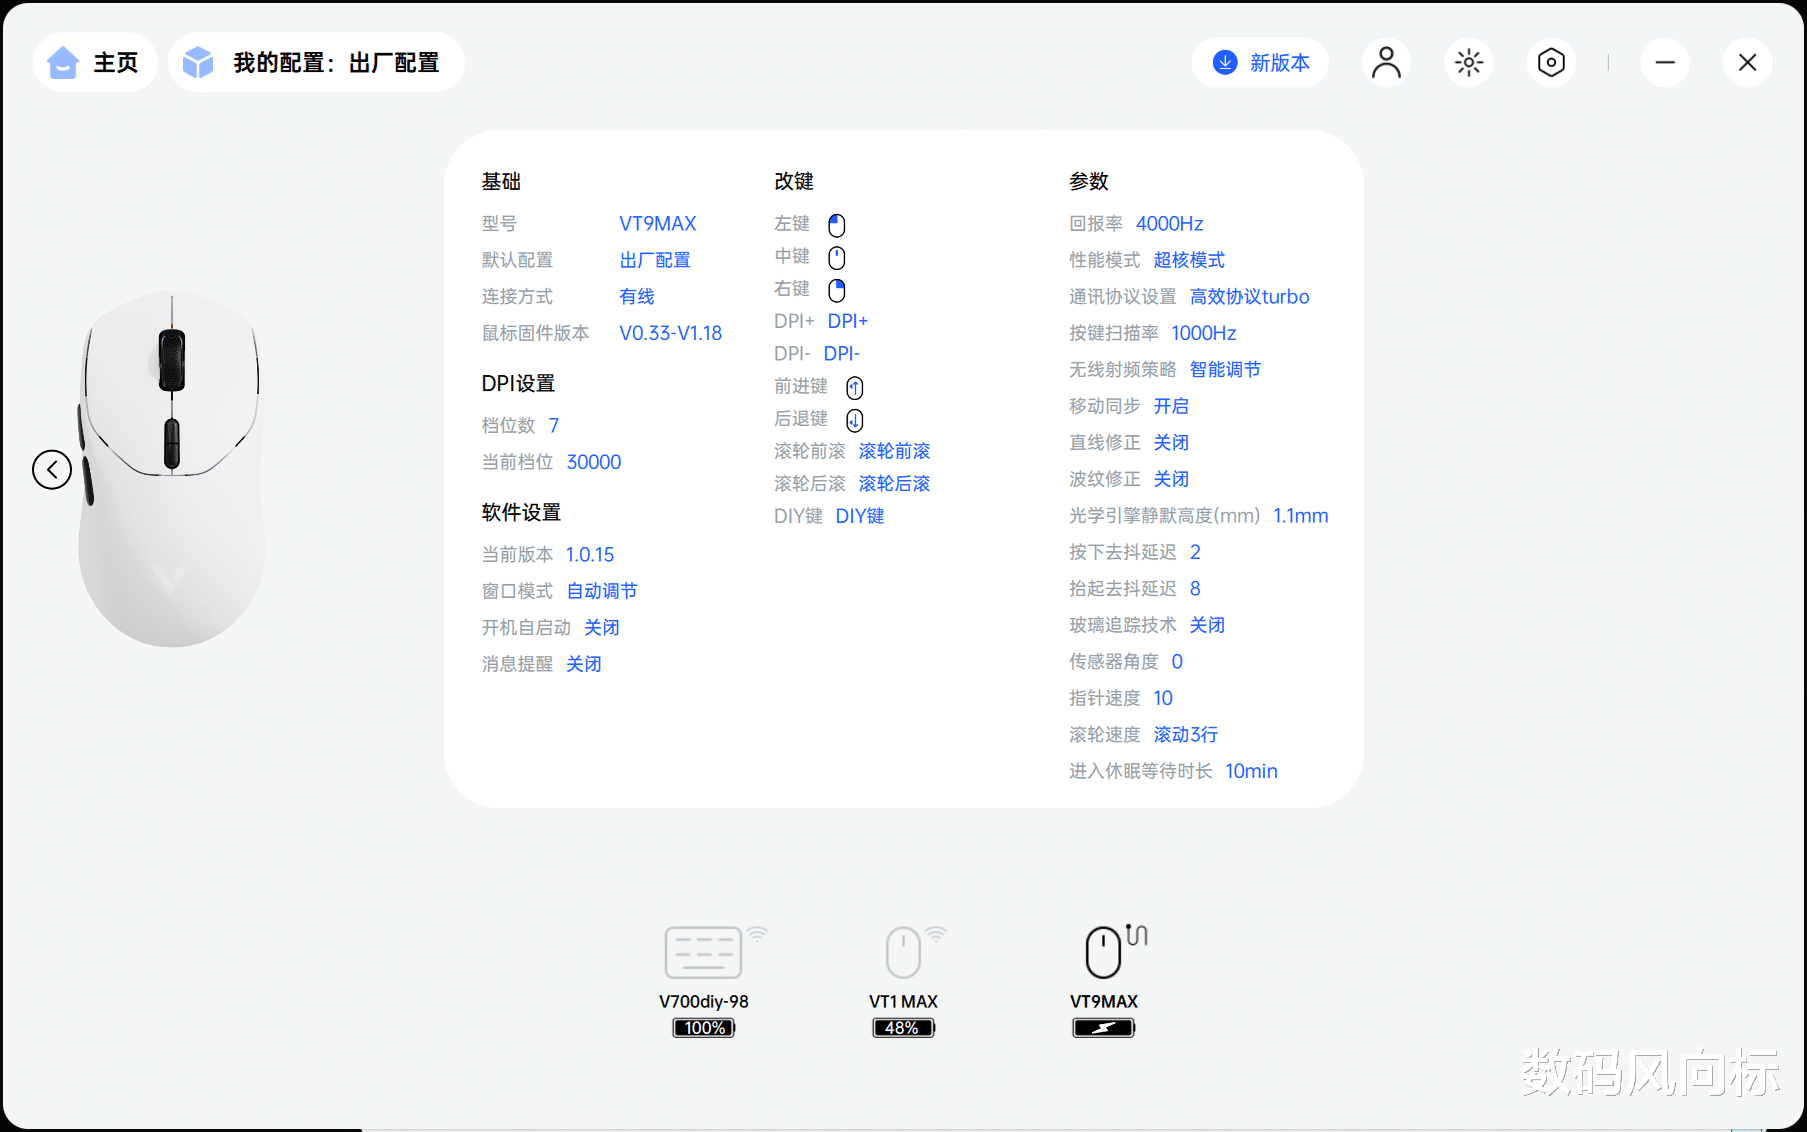
Task: Click the 参数 section heading
Action: [x=1089, y=181]
